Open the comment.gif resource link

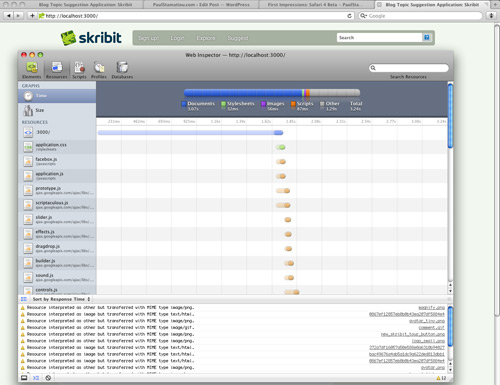click(431, 328)
